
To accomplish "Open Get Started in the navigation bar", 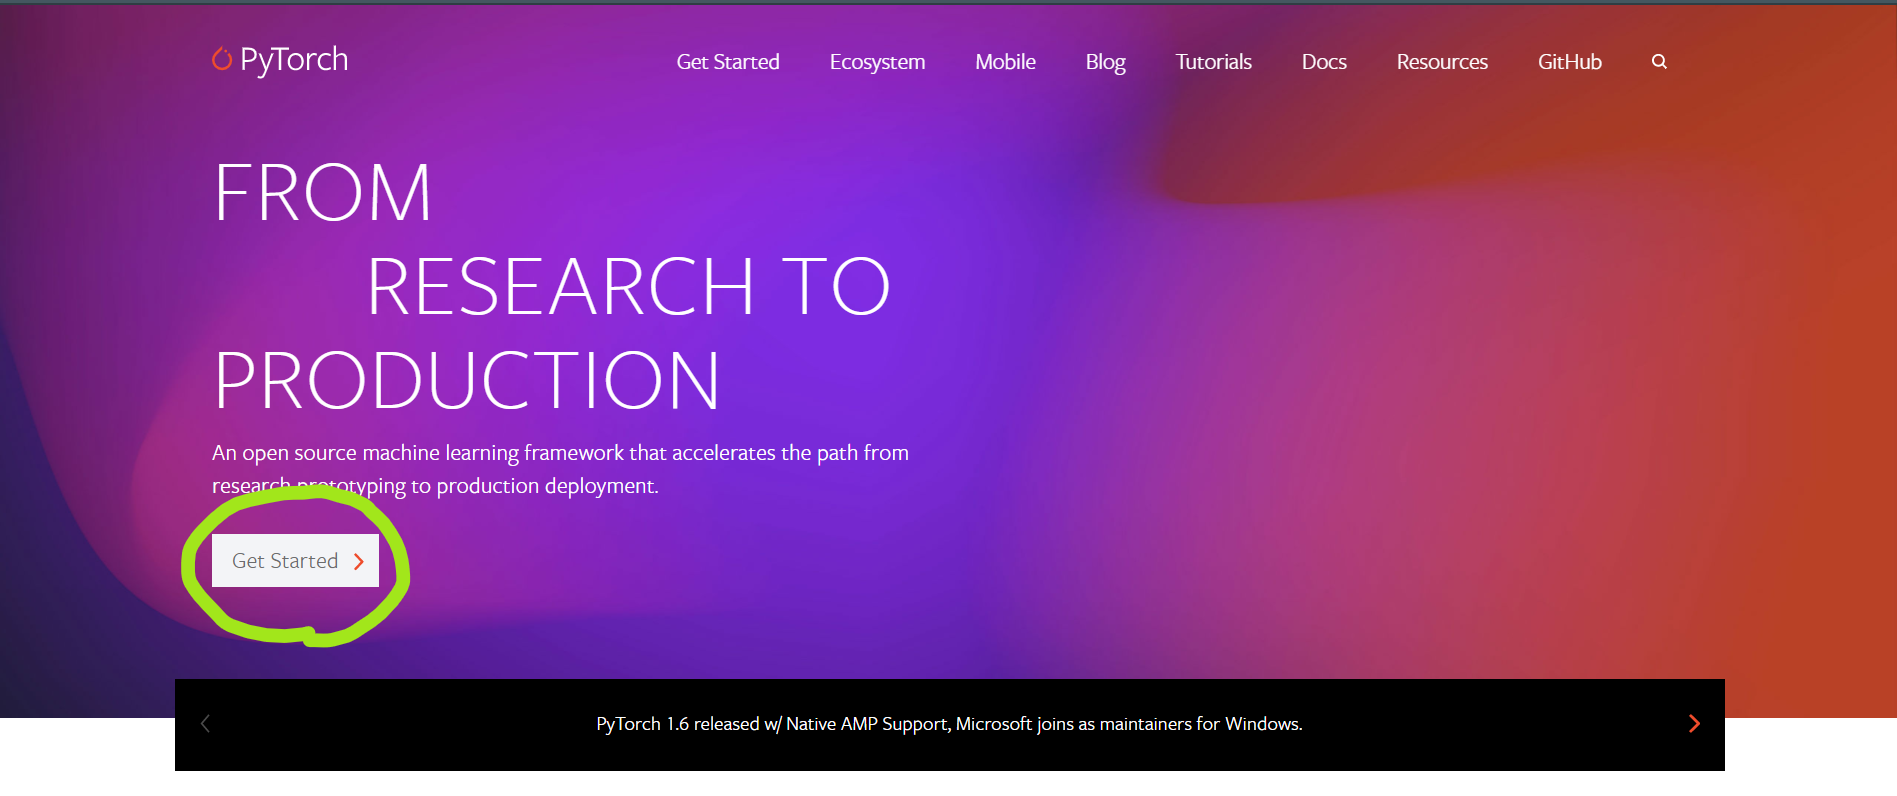I will (727, 62).
